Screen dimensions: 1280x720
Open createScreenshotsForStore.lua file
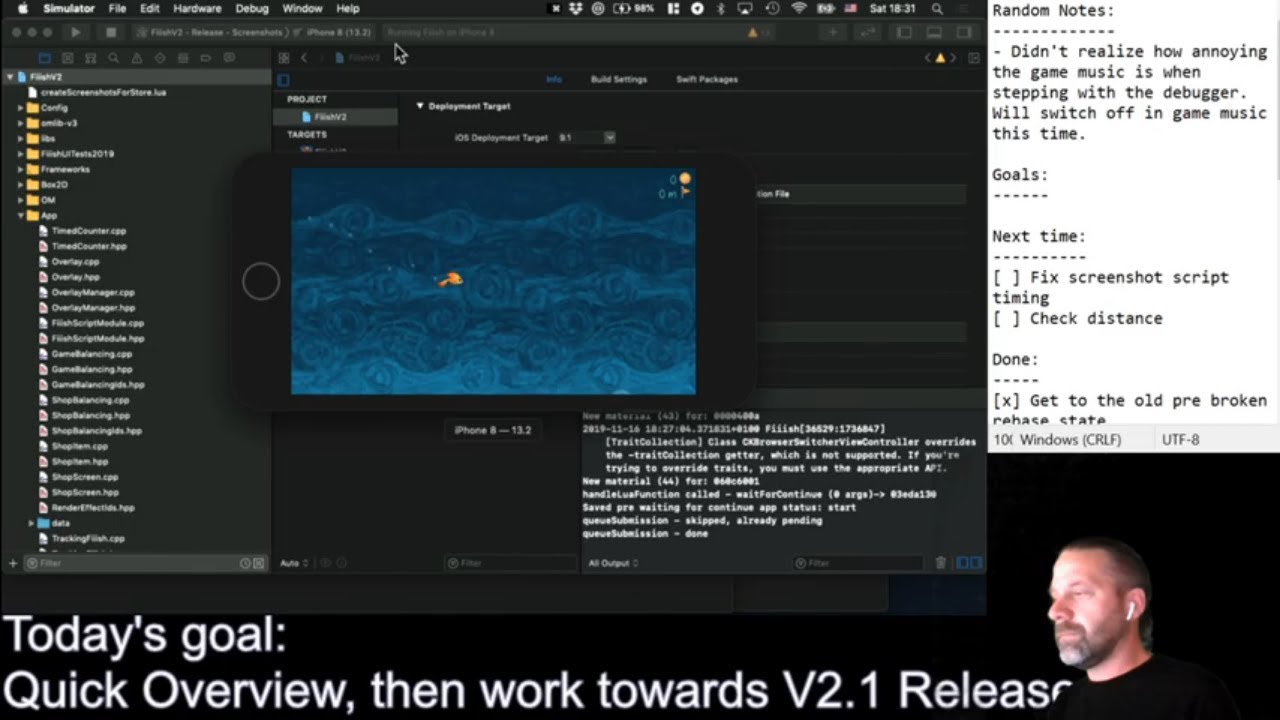(x=104, y=92)
